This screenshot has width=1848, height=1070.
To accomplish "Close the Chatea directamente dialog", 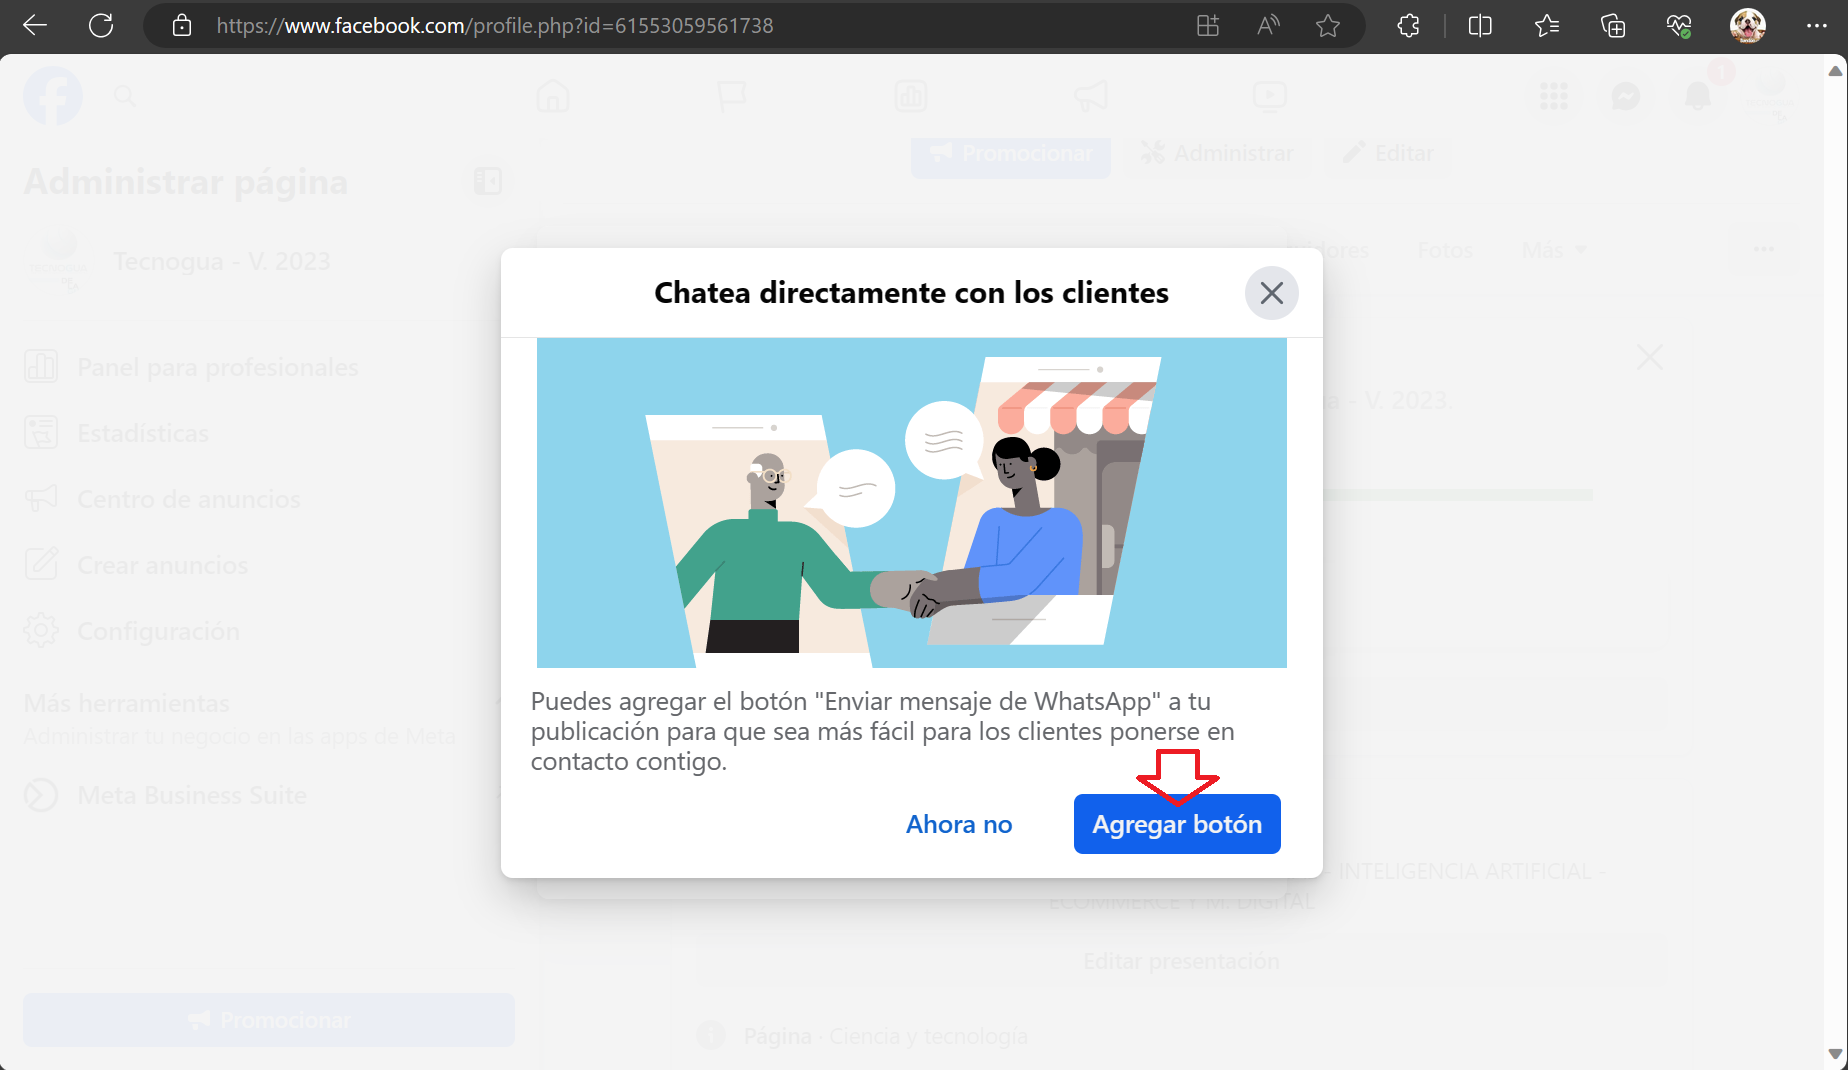I will [1271, 293].
